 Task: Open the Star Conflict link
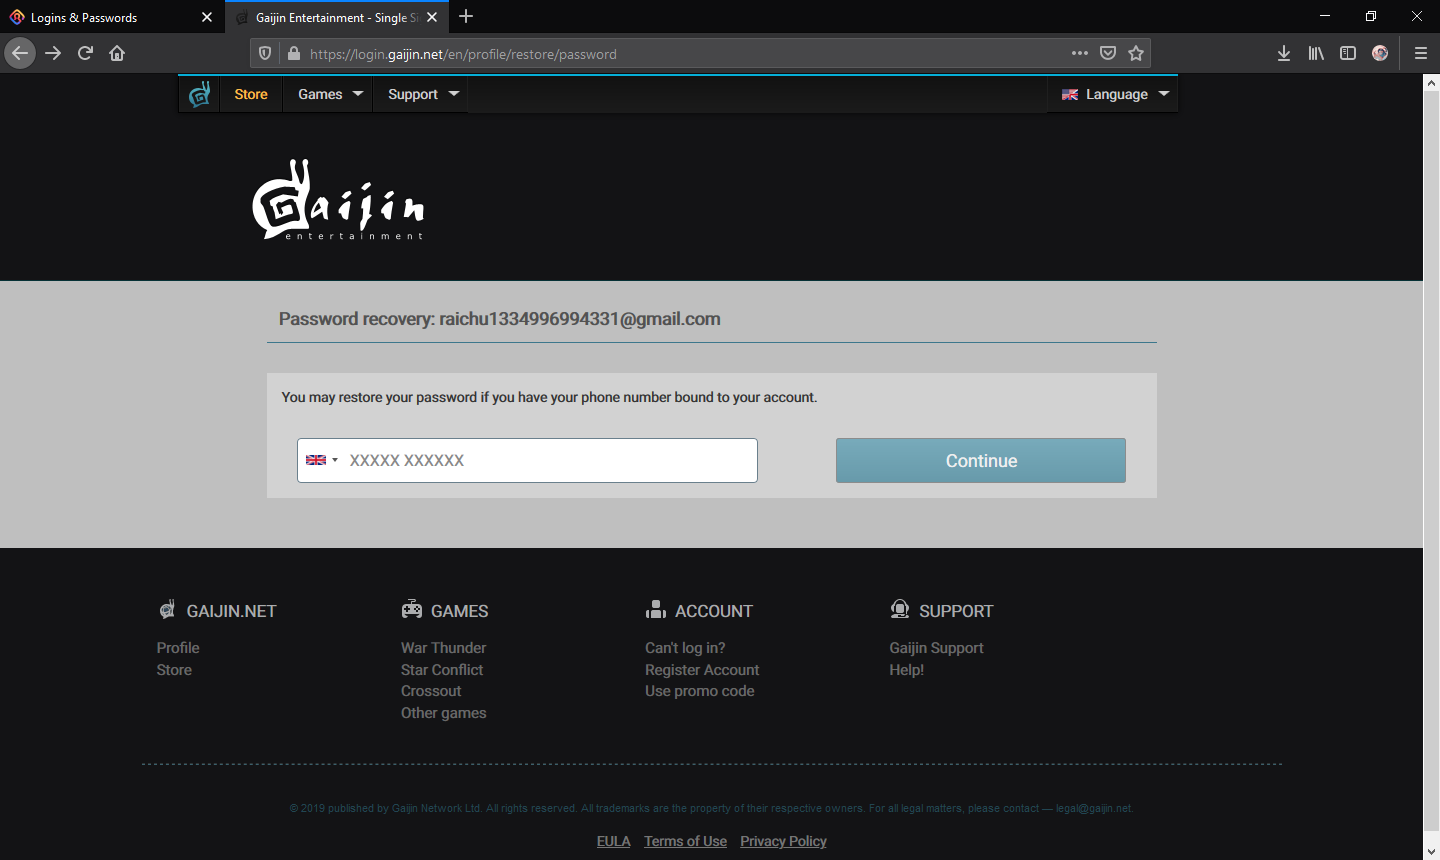(442, 670)
